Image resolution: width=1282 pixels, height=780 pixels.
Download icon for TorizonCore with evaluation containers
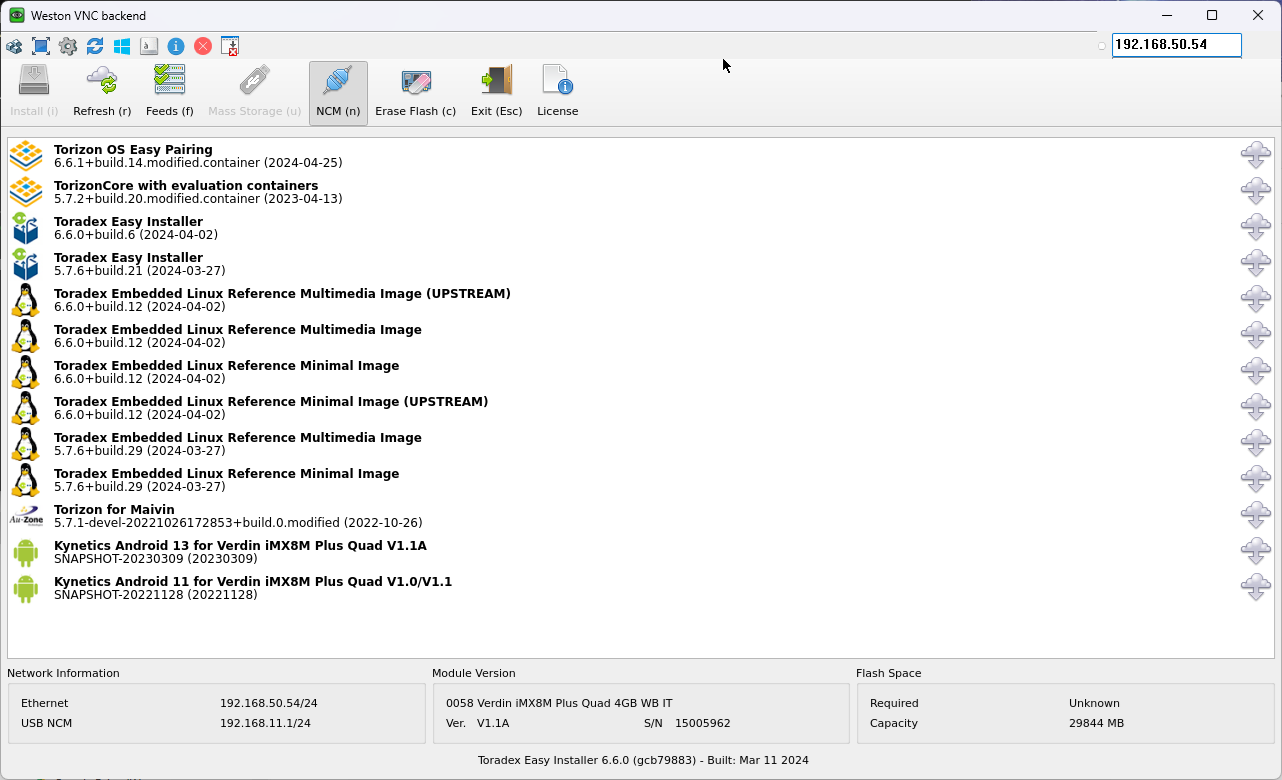[x=1256, y=191]
